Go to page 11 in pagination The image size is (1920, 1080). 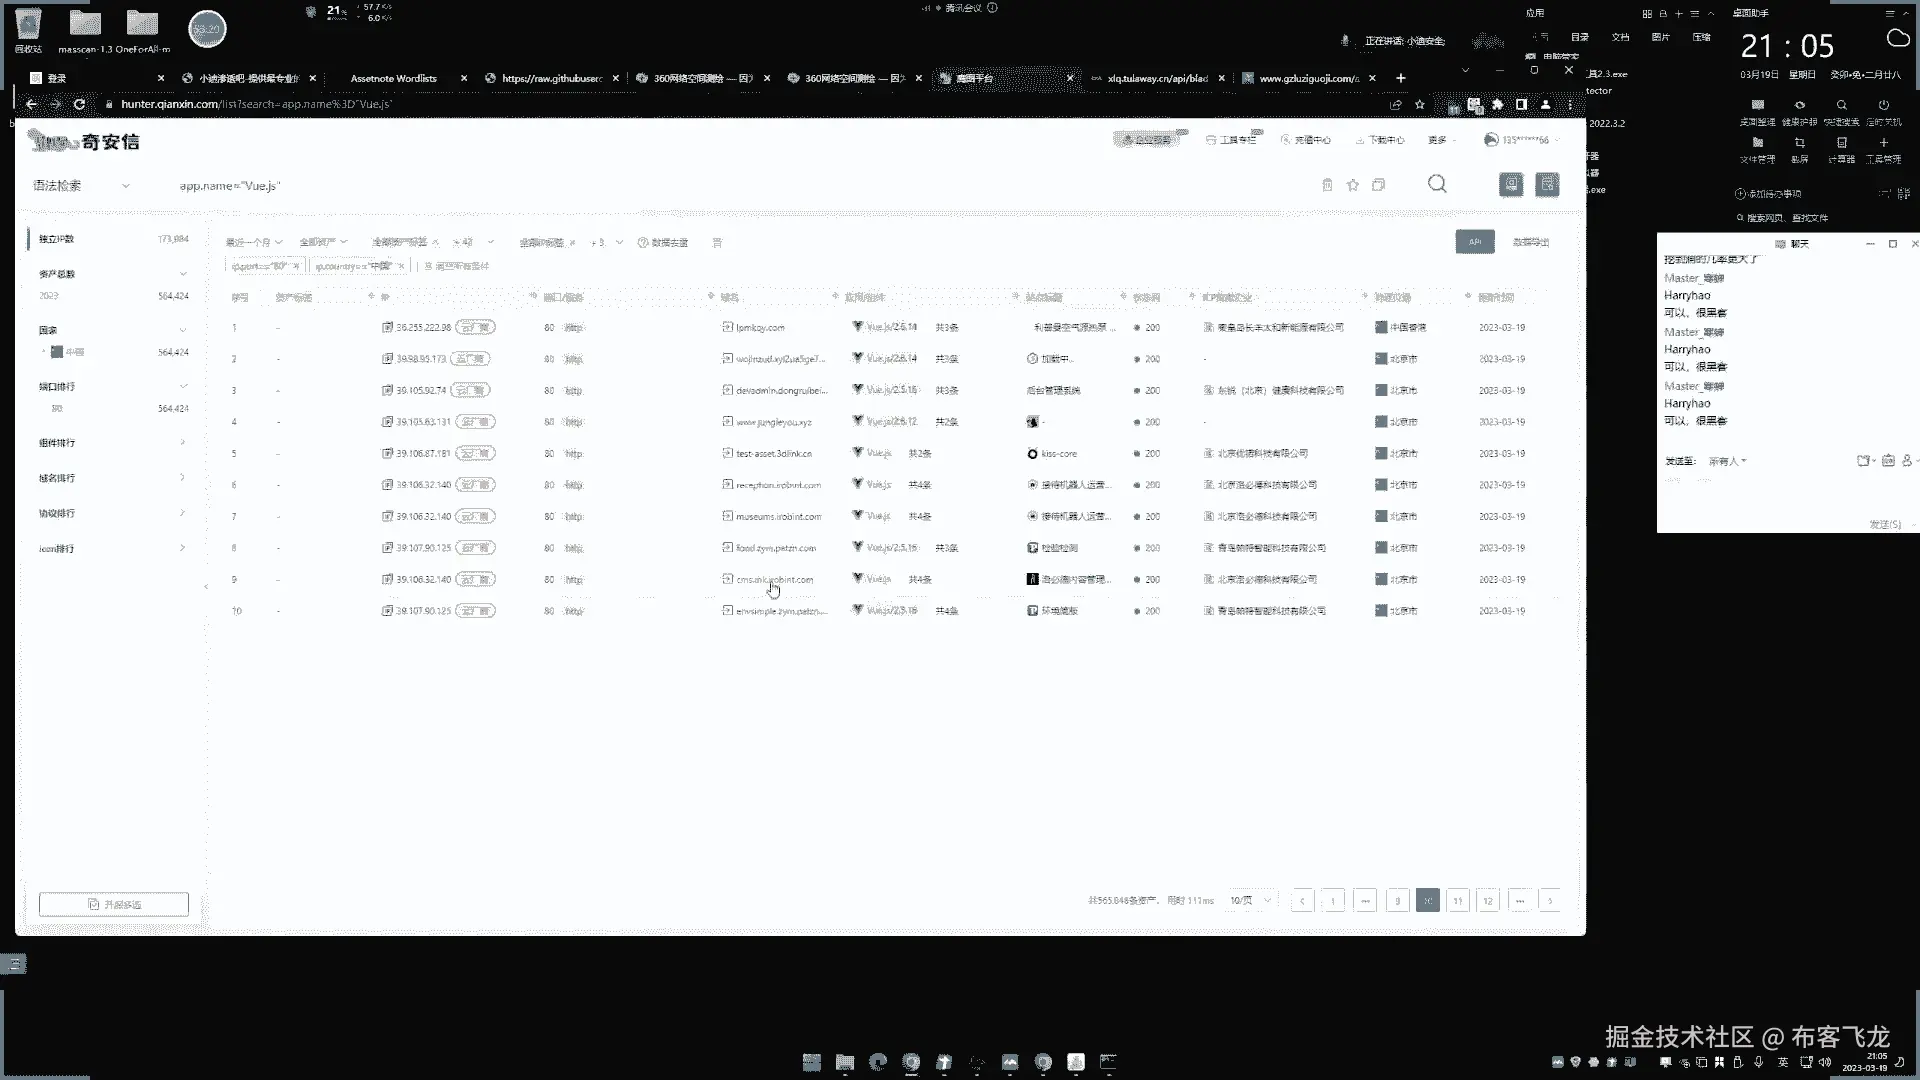click(1457, 900)
